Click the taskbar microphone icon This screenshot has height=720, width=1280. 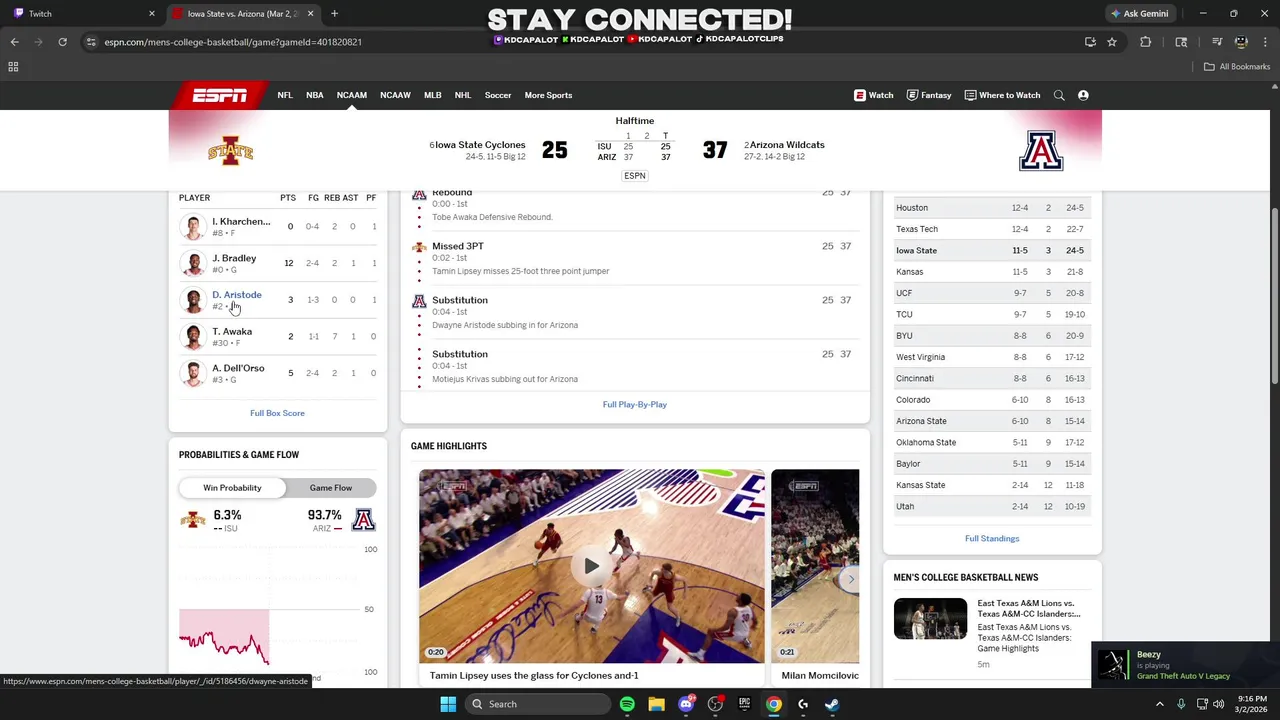click(x=1181, y=704)
